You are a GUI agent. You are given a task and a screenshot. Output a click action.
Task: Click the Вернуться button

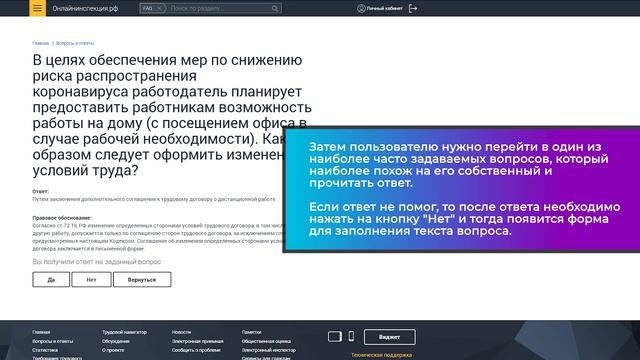point(142,280)
